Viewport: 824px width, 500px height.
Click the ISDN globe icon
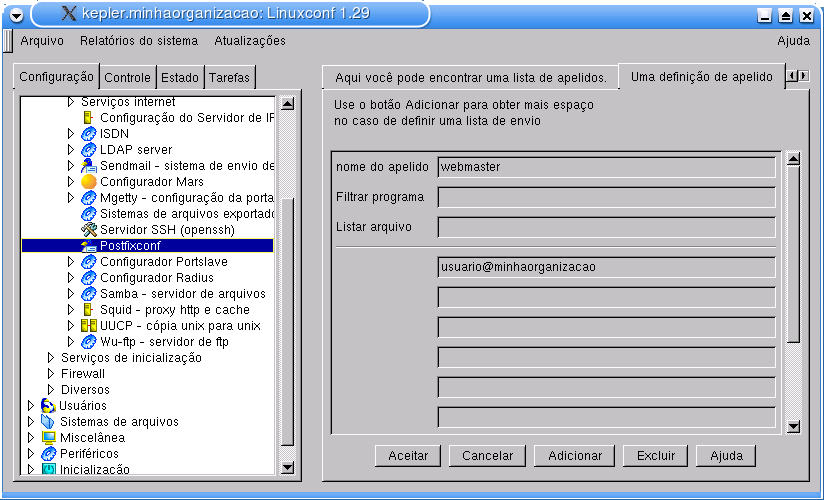(89, 134)
